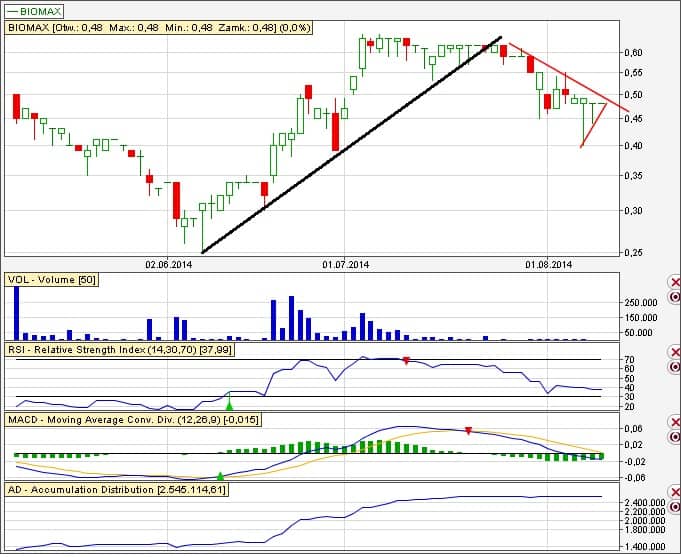681x557 pixels.
Task: Click red sell signal triangle on MACD
Action: tap(468, 430)
